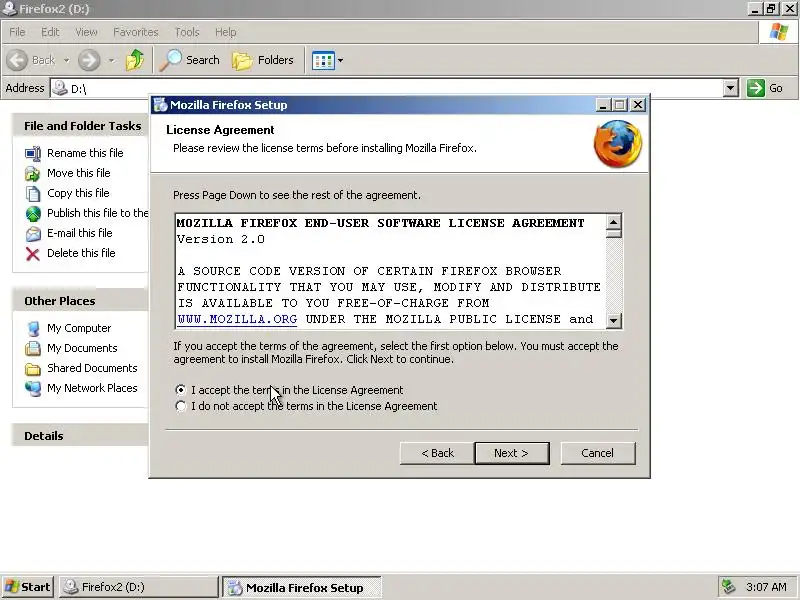The width and height of the screenshot is (800, 600).
Task: Click Mozilla Firefox Setup taskbar button
Action: 301,587
